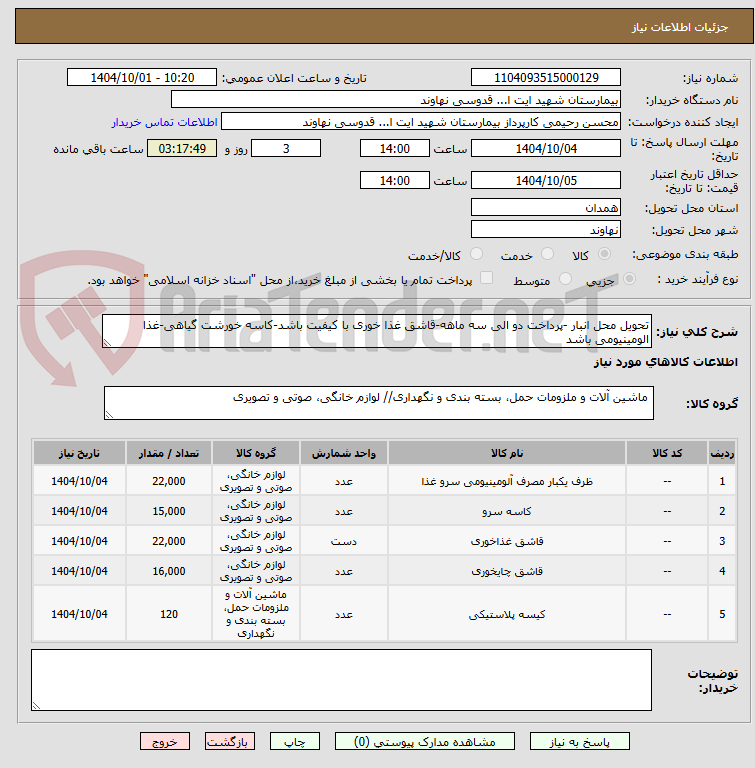Viewport: 755px width, 768px height.
Task: Click the buyer organization name field
Action: click(x=396, y=99)
